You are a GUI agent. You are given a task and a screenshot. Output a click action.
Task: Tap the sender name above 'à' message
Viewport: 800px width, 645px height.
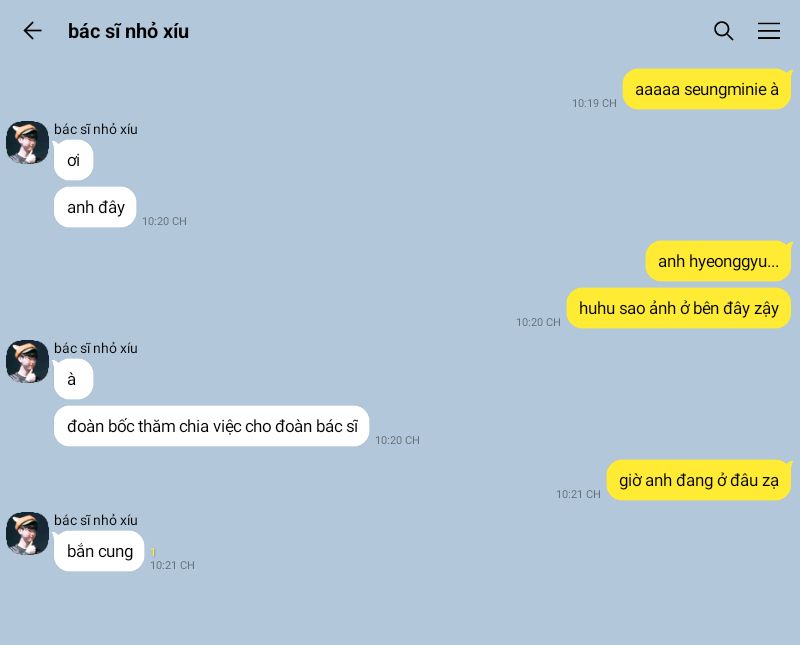point(96,348)
